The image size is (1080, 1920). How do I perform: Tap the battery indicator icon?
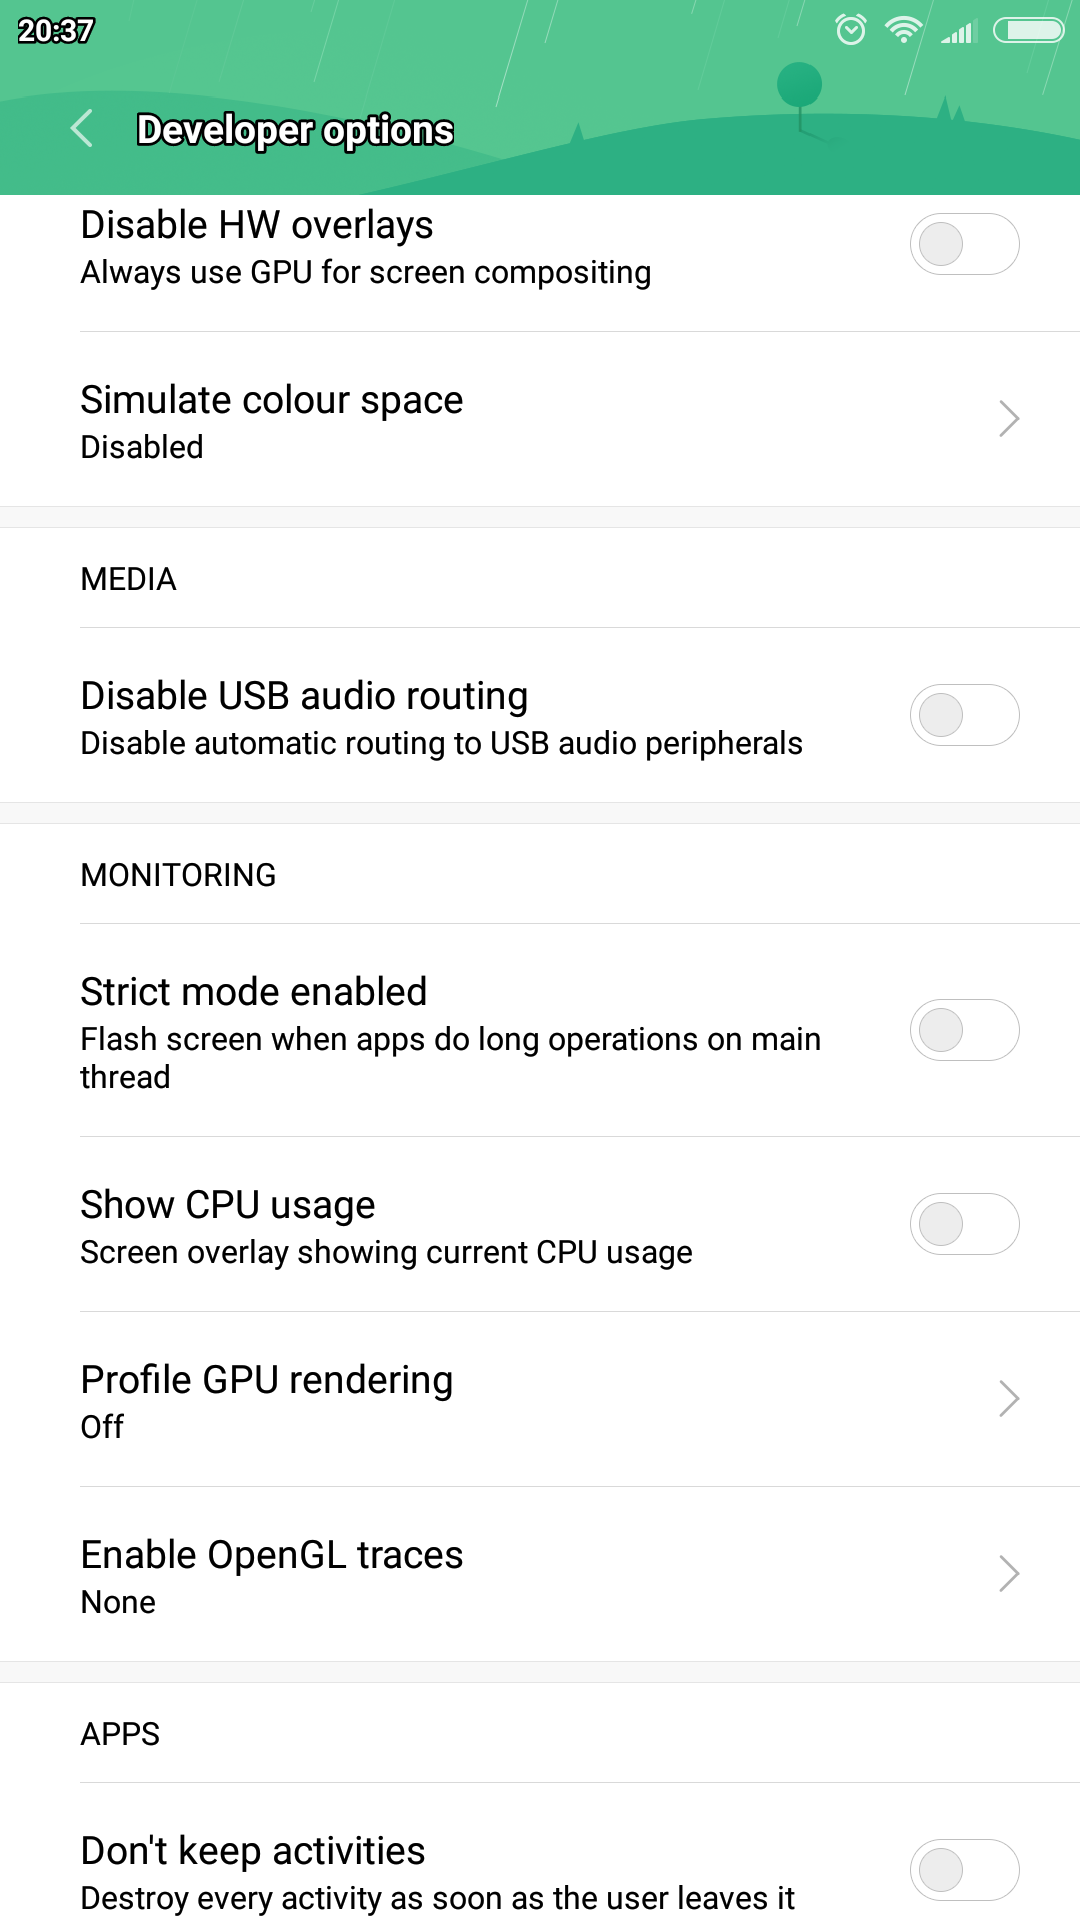[x=1028, y=31]
